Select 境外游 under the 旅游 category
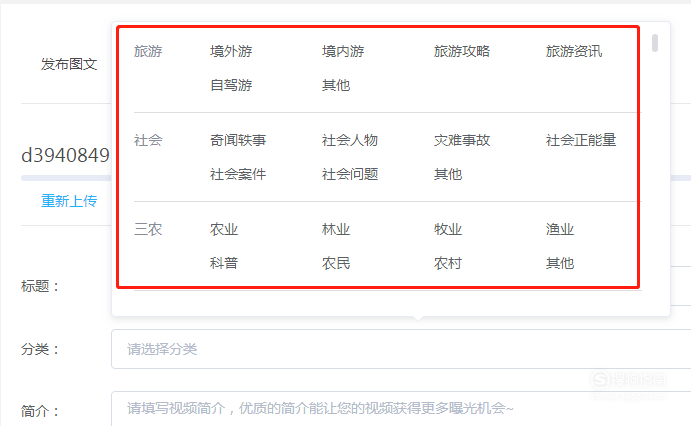 click(231, 52)
